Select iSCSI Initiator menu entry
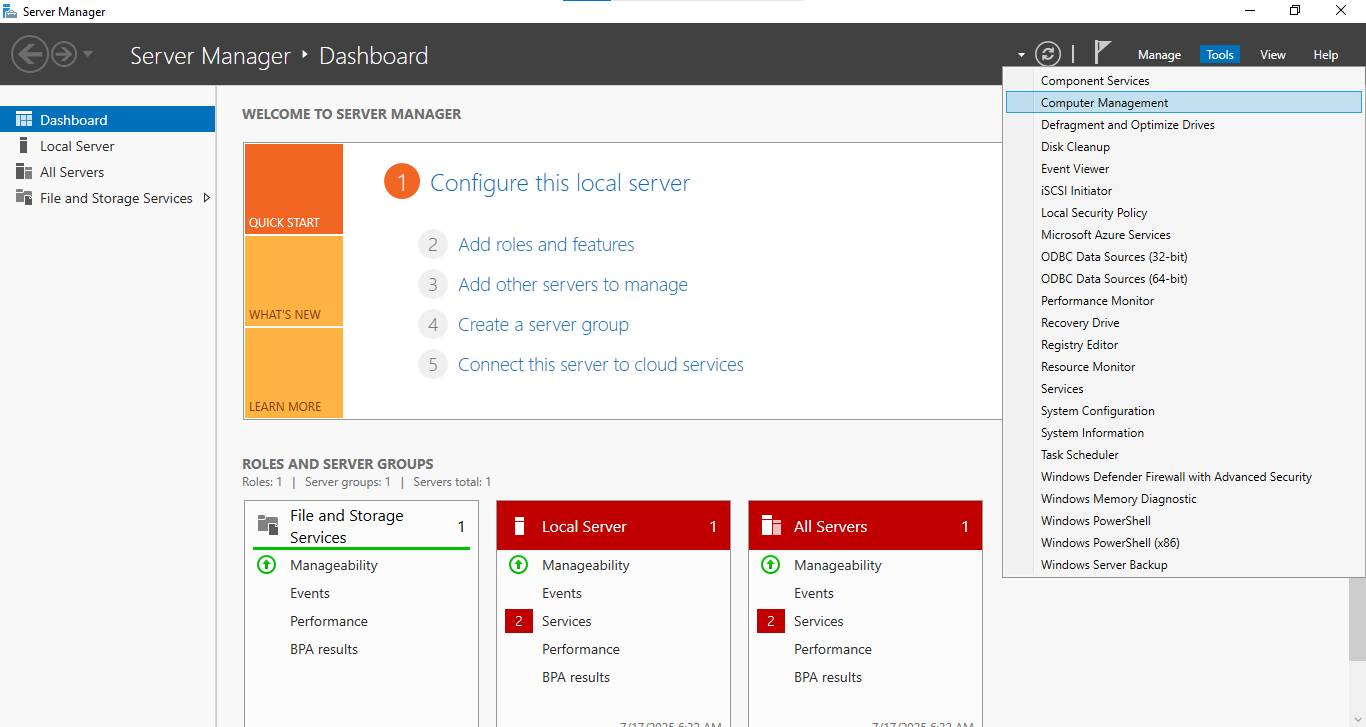Image resolution: width=1366 pixels, height=727 pixels. (1184, 191)
